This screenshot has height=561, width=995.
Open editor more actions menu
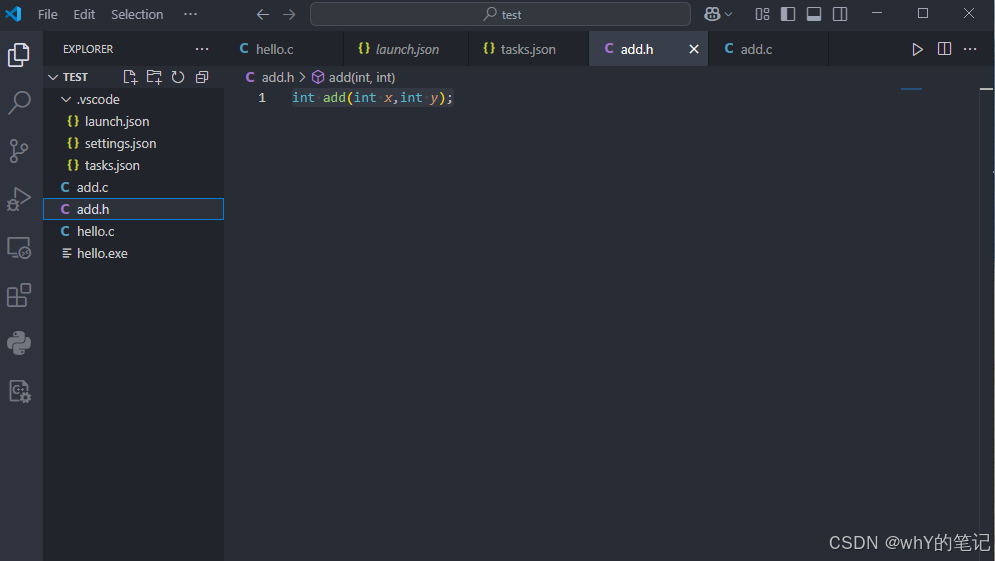pos(970,49)
